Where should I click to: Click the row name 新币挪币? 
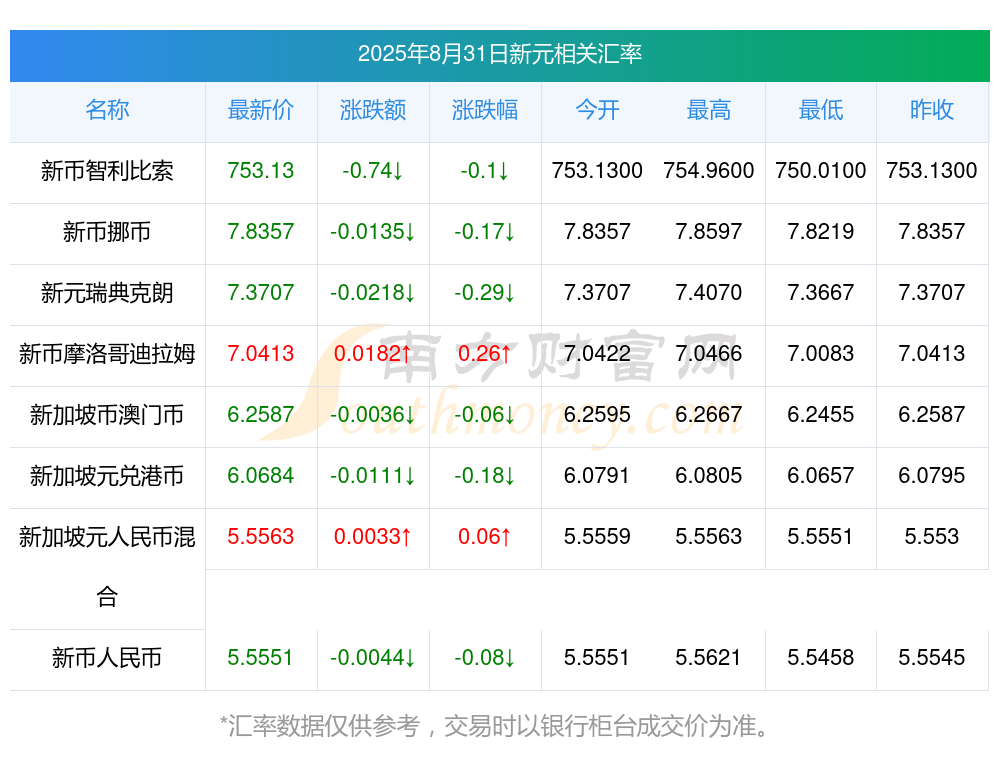pos(107,232)
